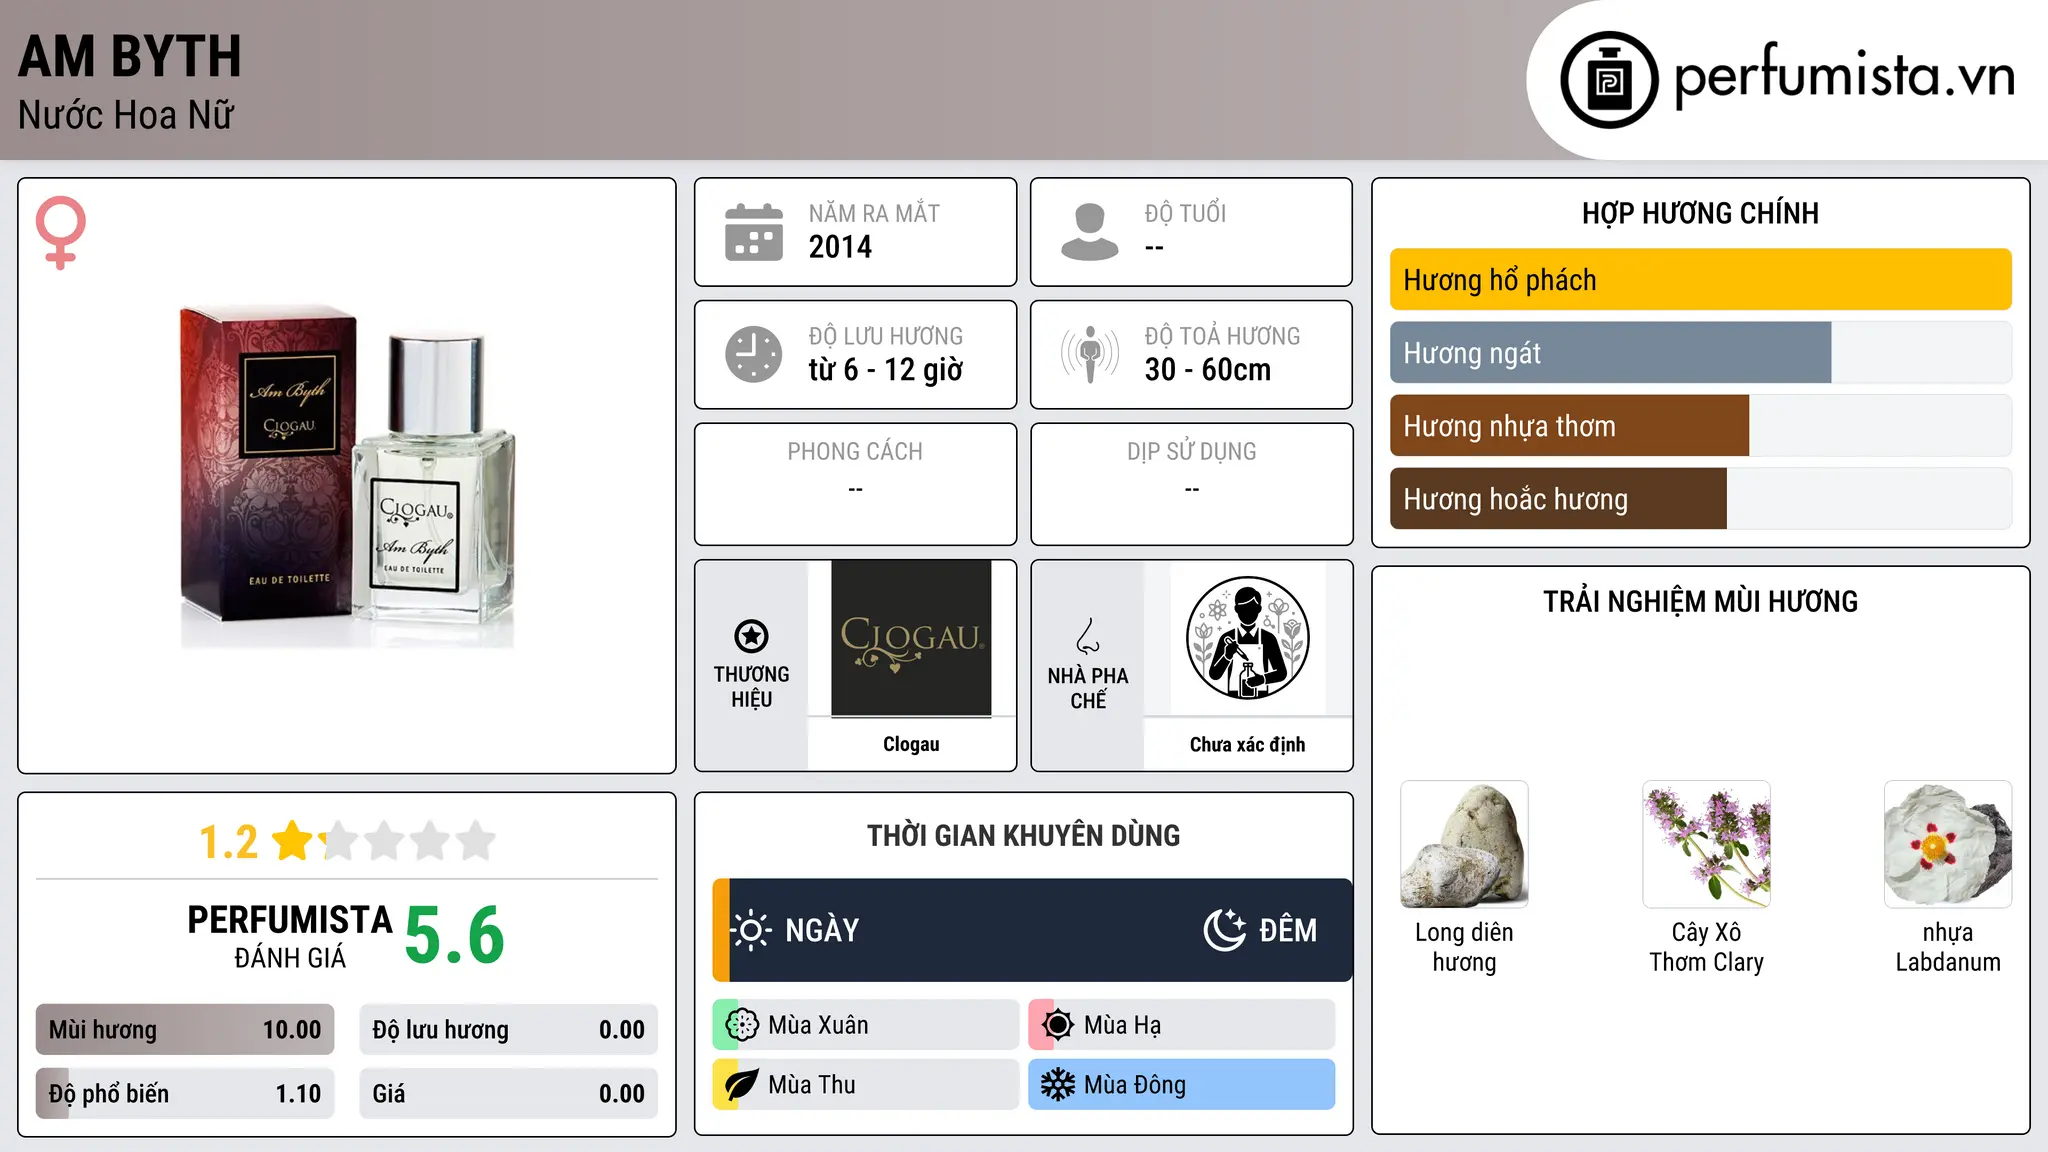Viewport: 2048px width, 1152px height.
Task: Click the Giá score bar
Action: 508,1094
